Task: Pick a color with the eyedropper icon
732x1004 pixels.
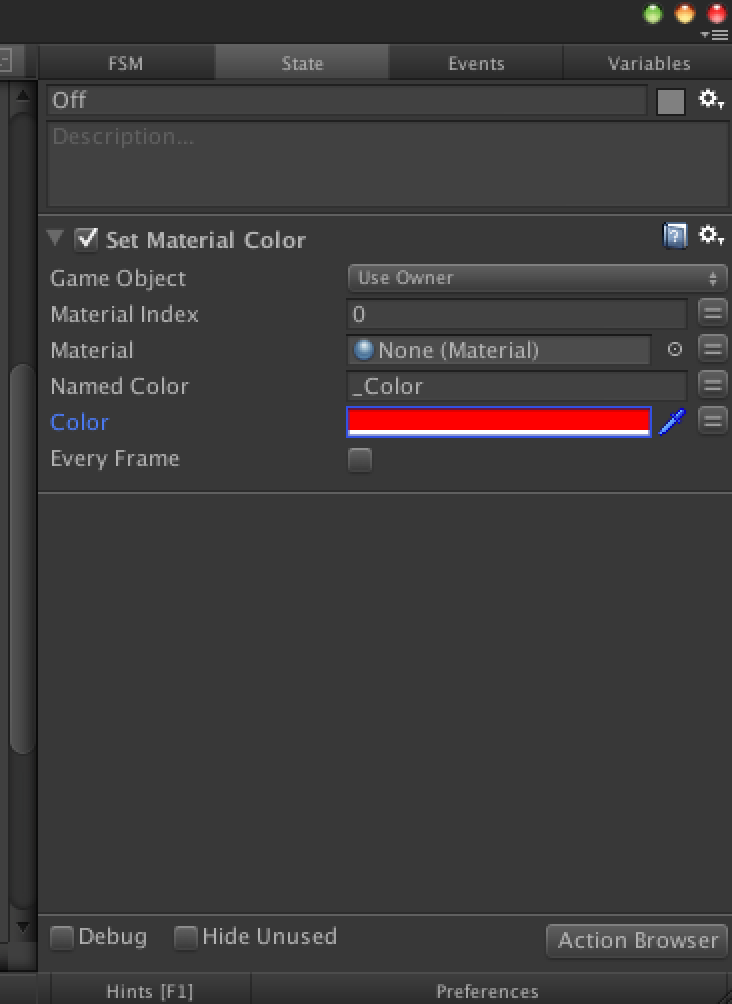Action: pos(672,422)
